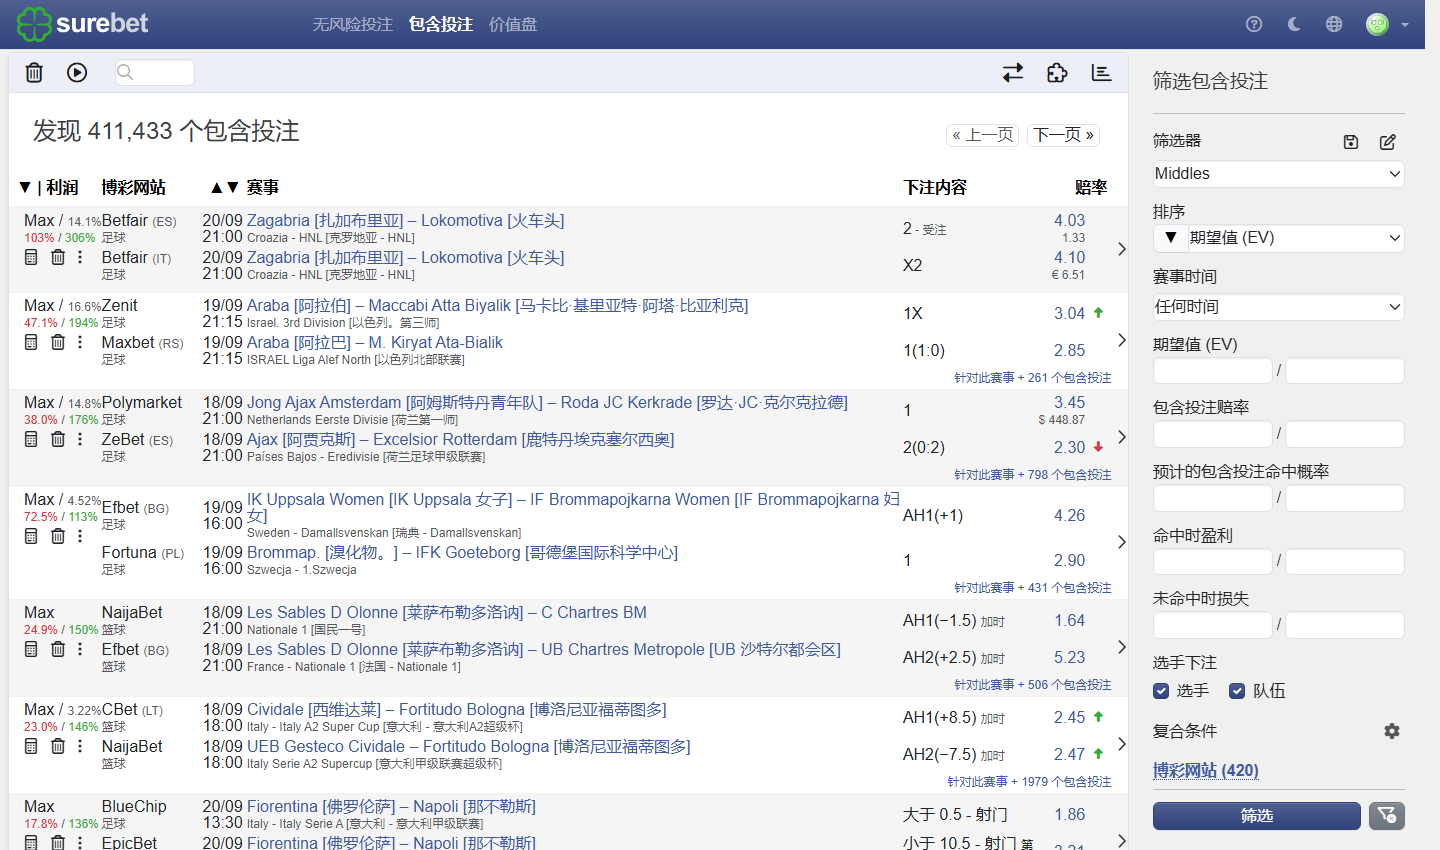Click the swap arrows icon in the toolbar
This screenshot has width=1440, height=850.
pyautogui.click(x=1013, y=72)
